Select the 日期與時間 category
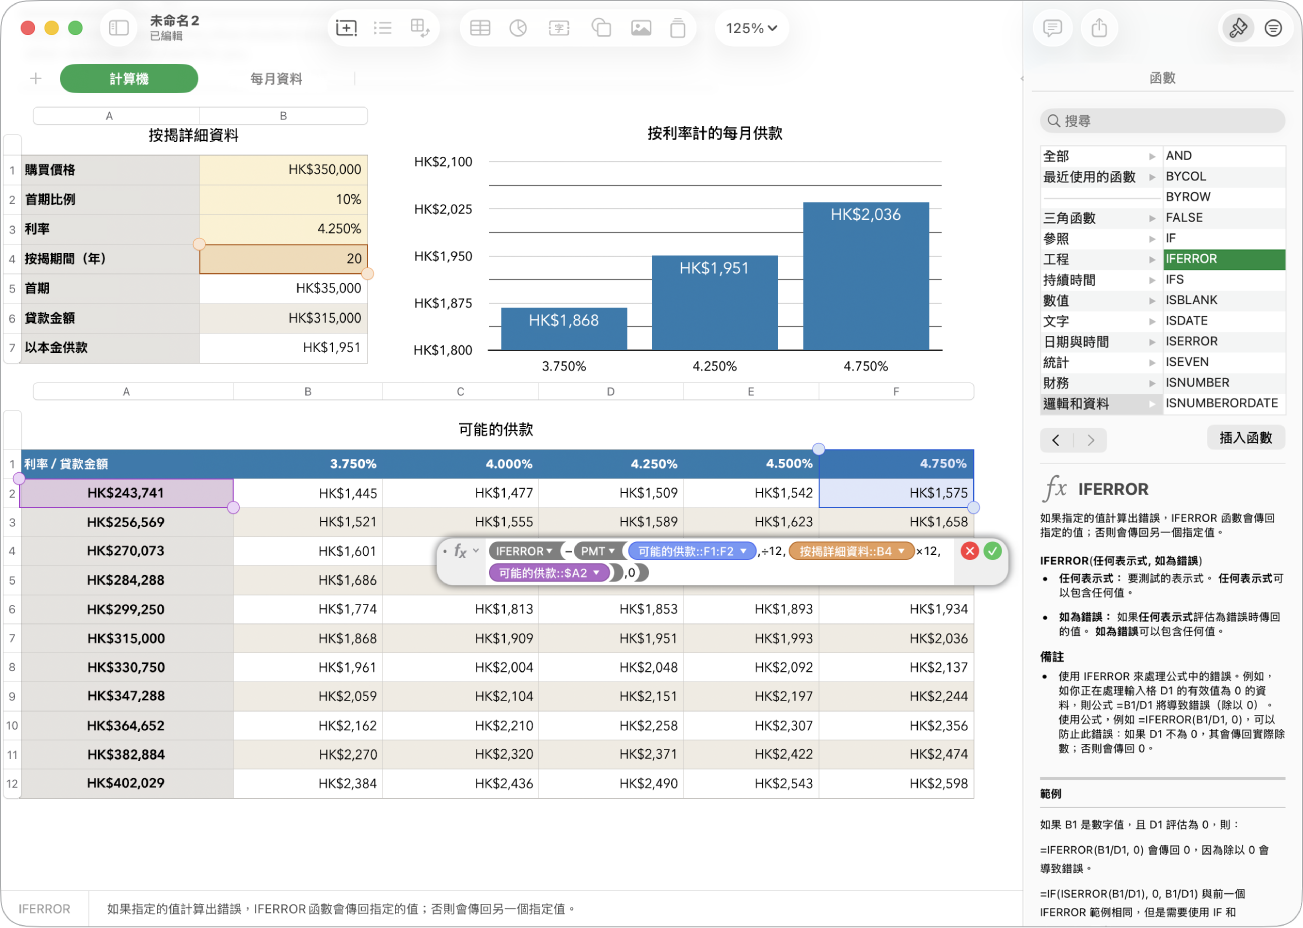The image size is (1303, 928). tap(1100, 342)
